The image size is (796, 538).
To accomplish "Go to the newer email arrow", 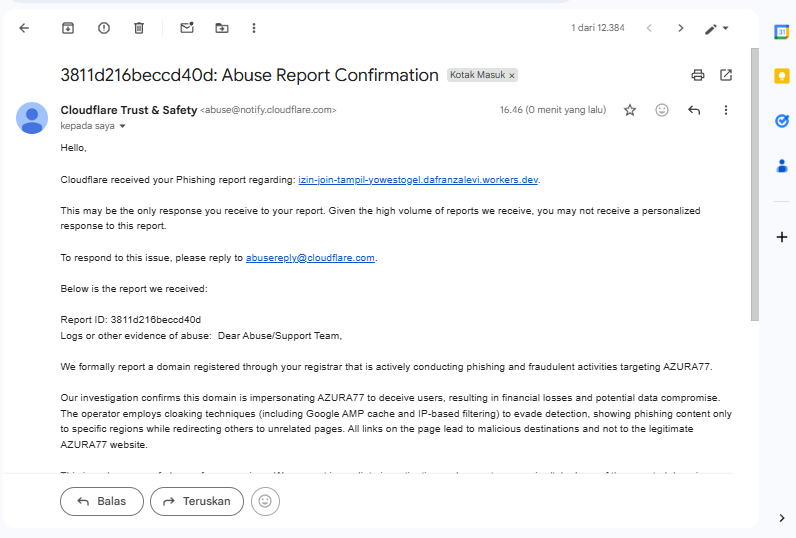I will coord(649,28).
